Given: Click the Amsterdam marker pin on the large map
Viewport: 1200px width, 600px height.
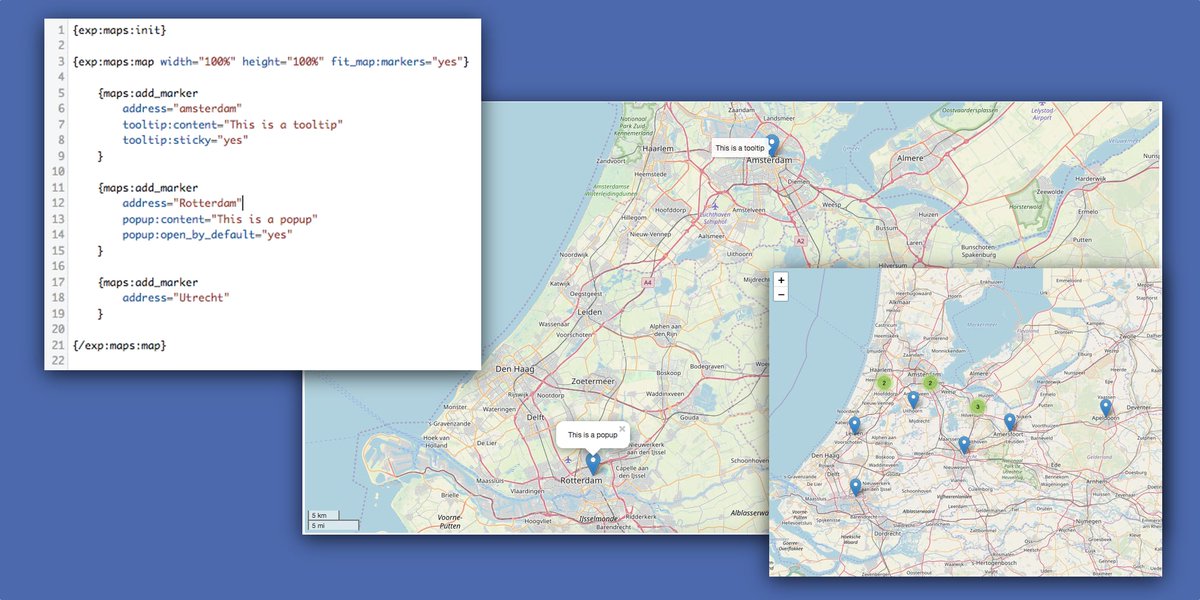Looking at the screenshot, I should 773,145.
